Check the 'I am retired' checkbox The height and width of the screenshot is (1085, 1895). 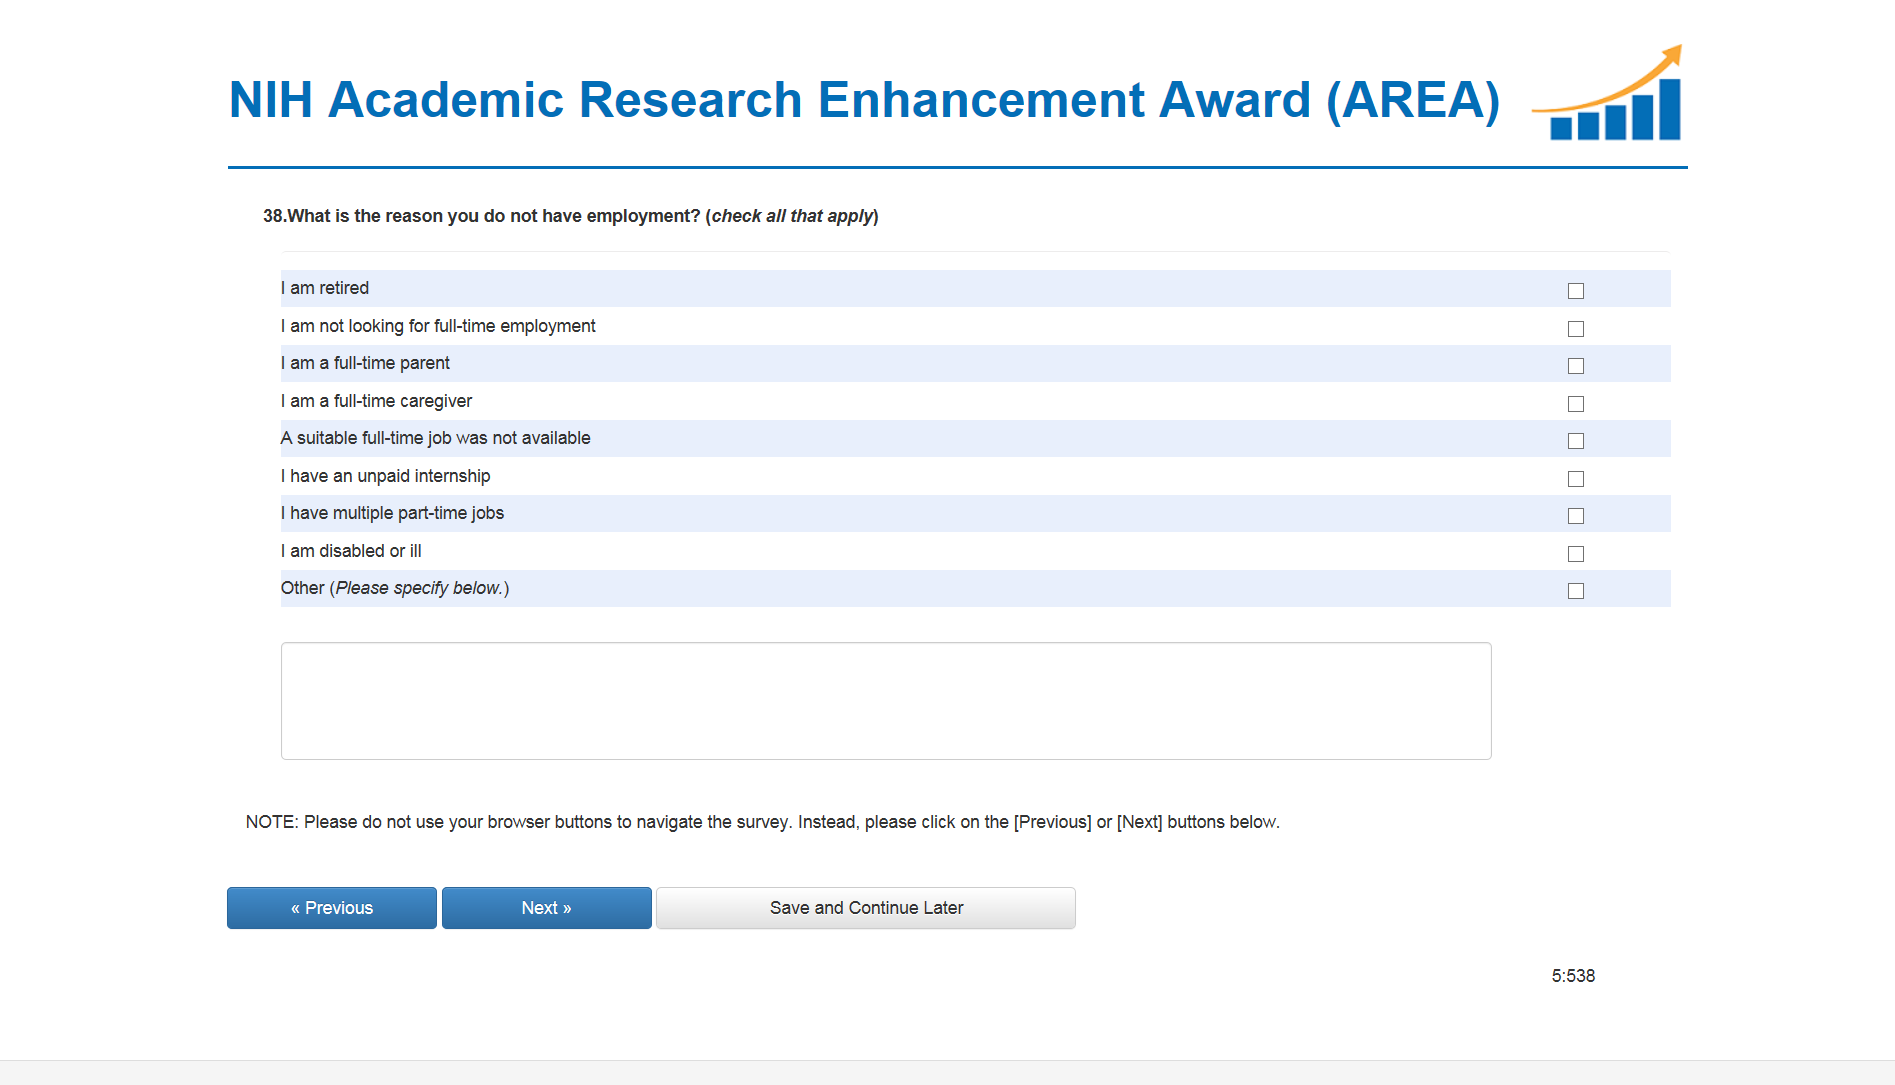(x=1576, y=291)
